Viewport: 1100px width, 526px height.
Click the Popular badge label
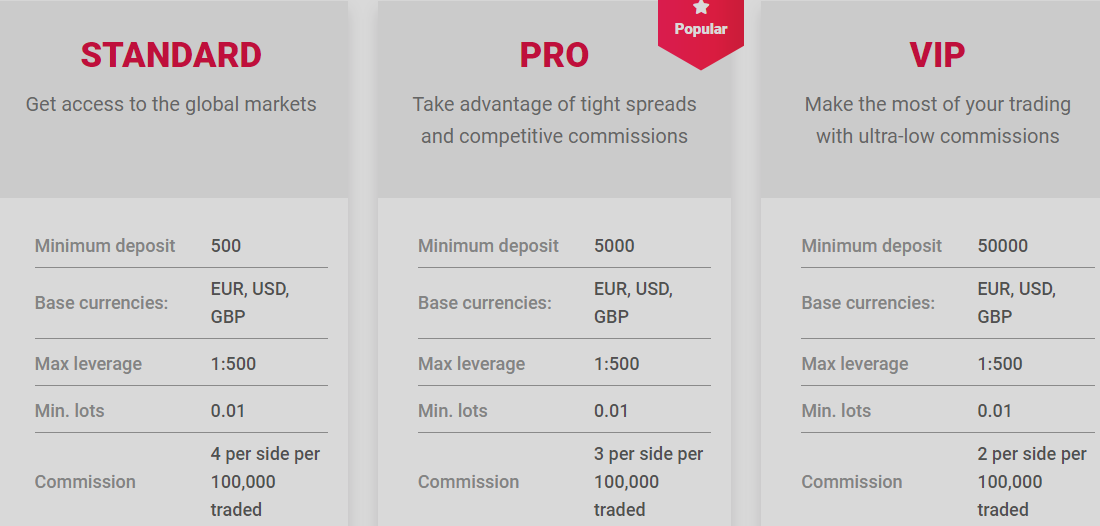coord(701,29)
